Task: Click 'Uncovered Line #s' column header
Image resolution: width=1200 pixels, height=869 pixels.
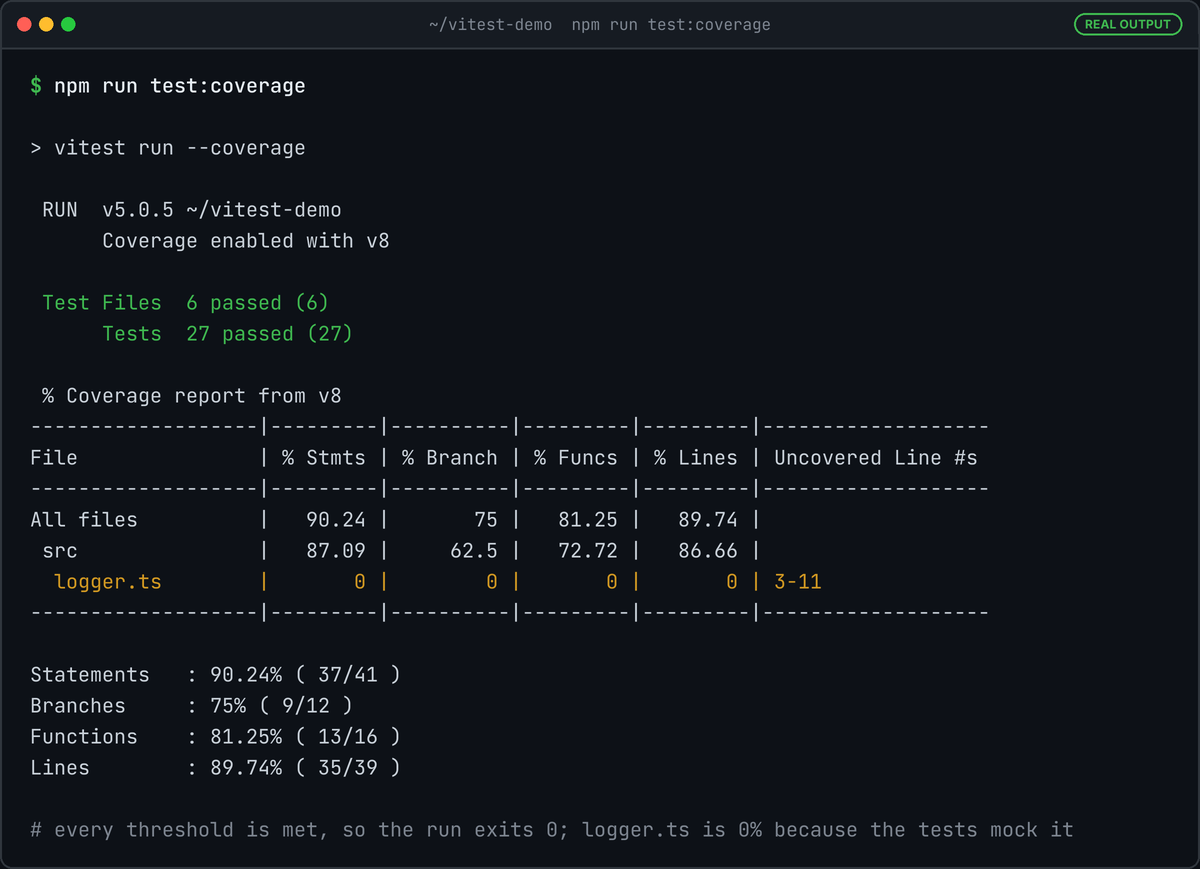Action: [x=875, y=458]
